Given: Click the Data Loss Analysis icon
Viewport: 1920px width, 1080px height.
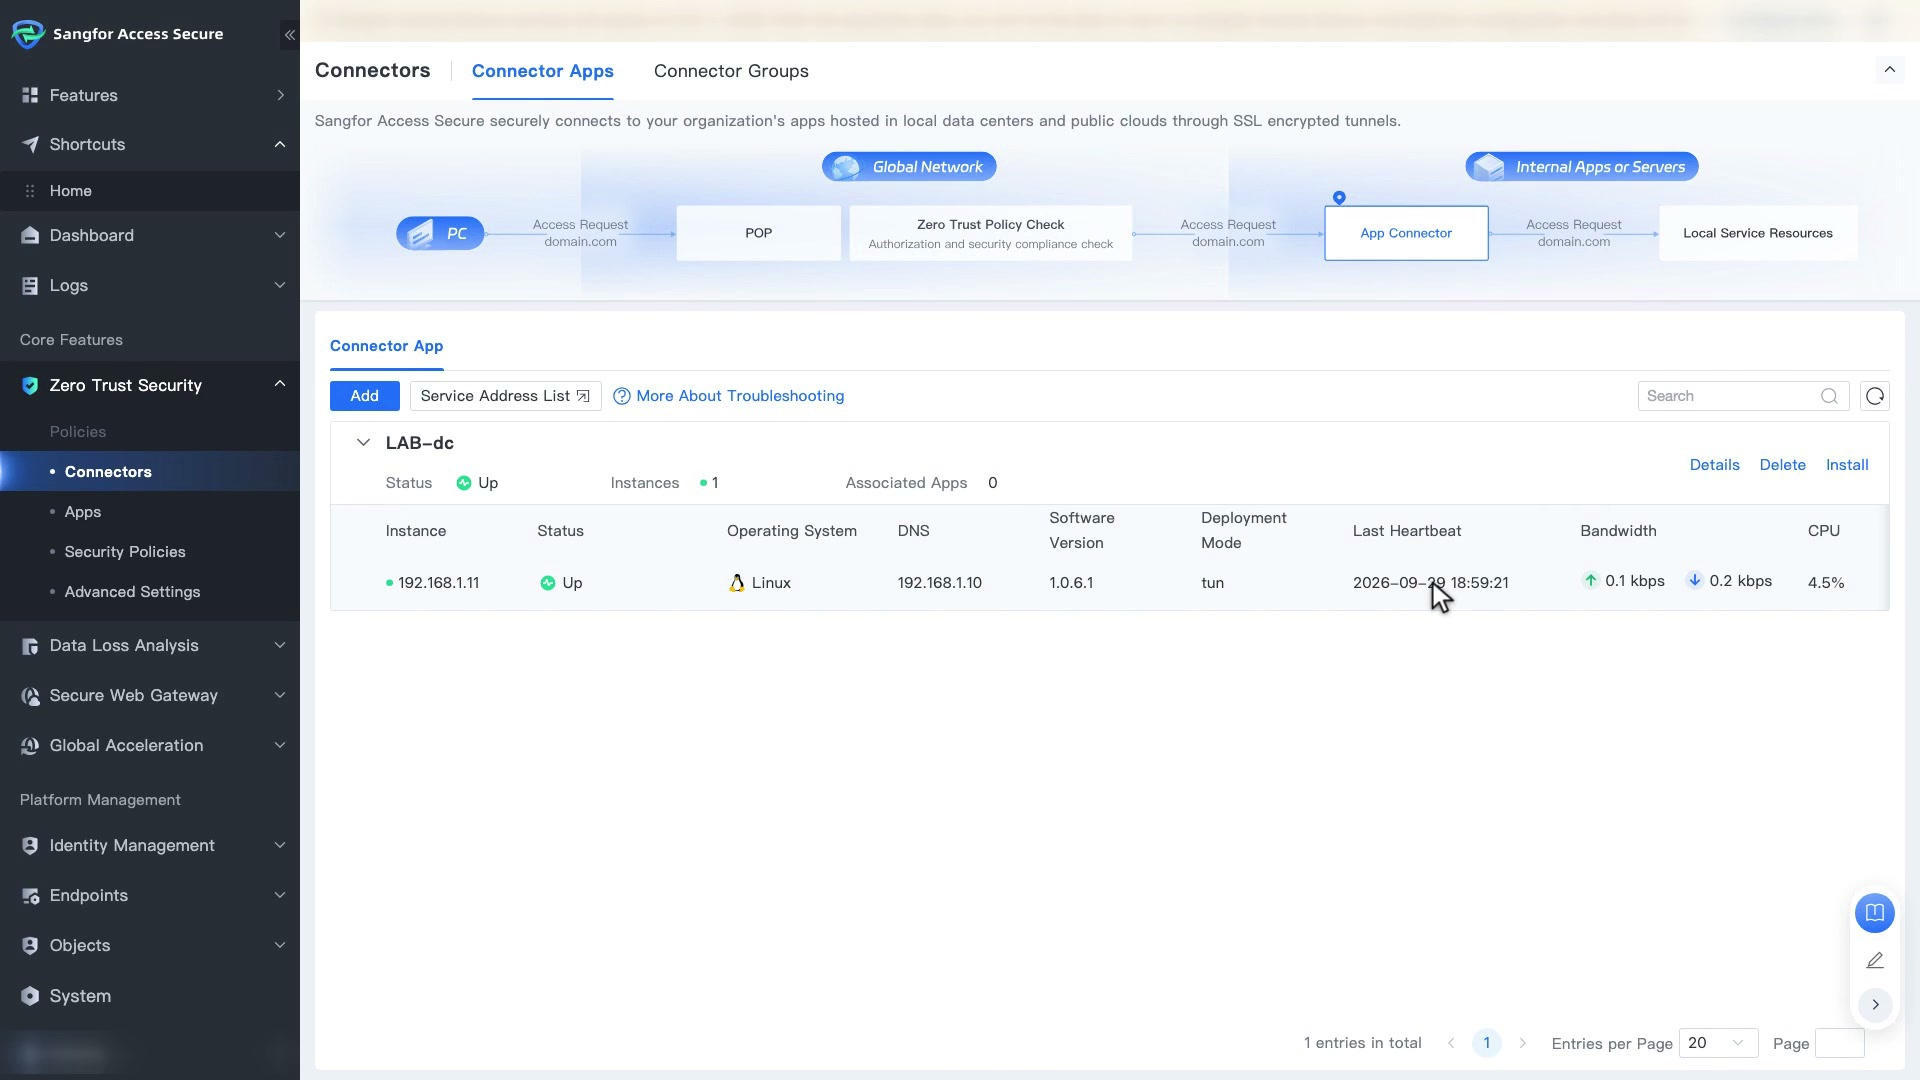Looking at the screenshot, I should (30, 646).
